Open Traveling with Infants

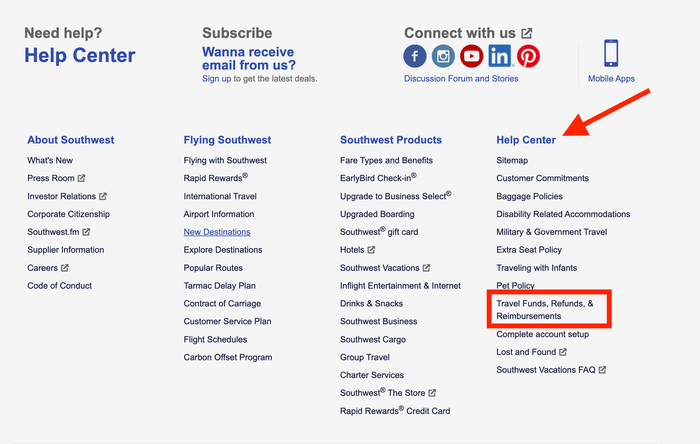click(537, 268)
